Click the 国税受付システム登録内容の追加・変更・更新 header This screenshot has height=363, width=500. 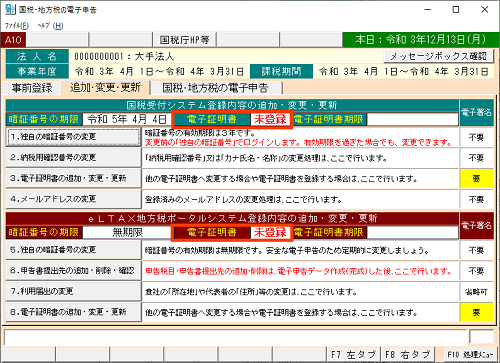coord(232,105)
